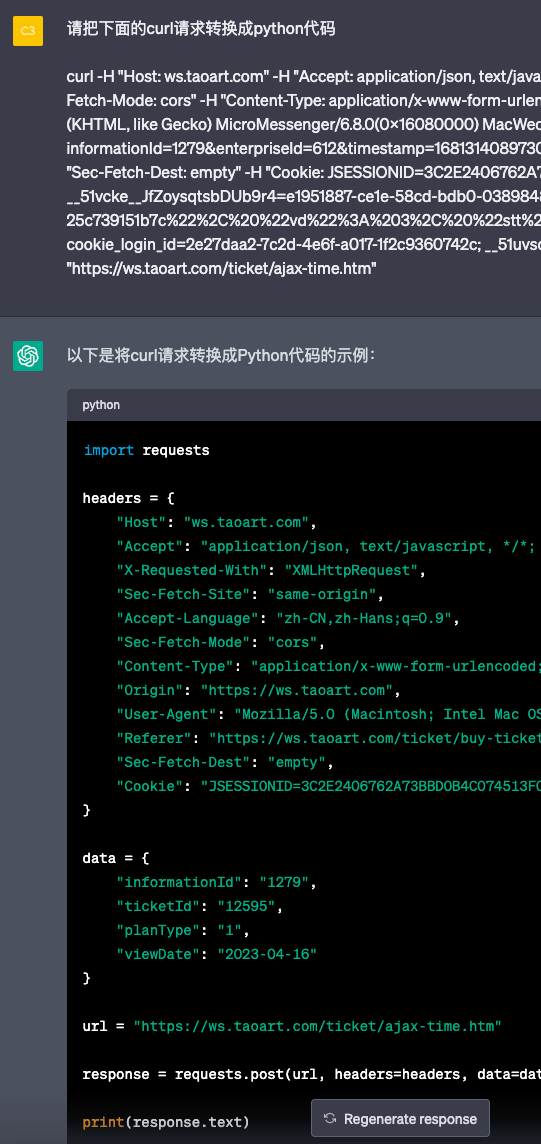The width and height of the screenshot is (541, 1144).
Task: Click the python label in code header
Action: click(101, 405)
